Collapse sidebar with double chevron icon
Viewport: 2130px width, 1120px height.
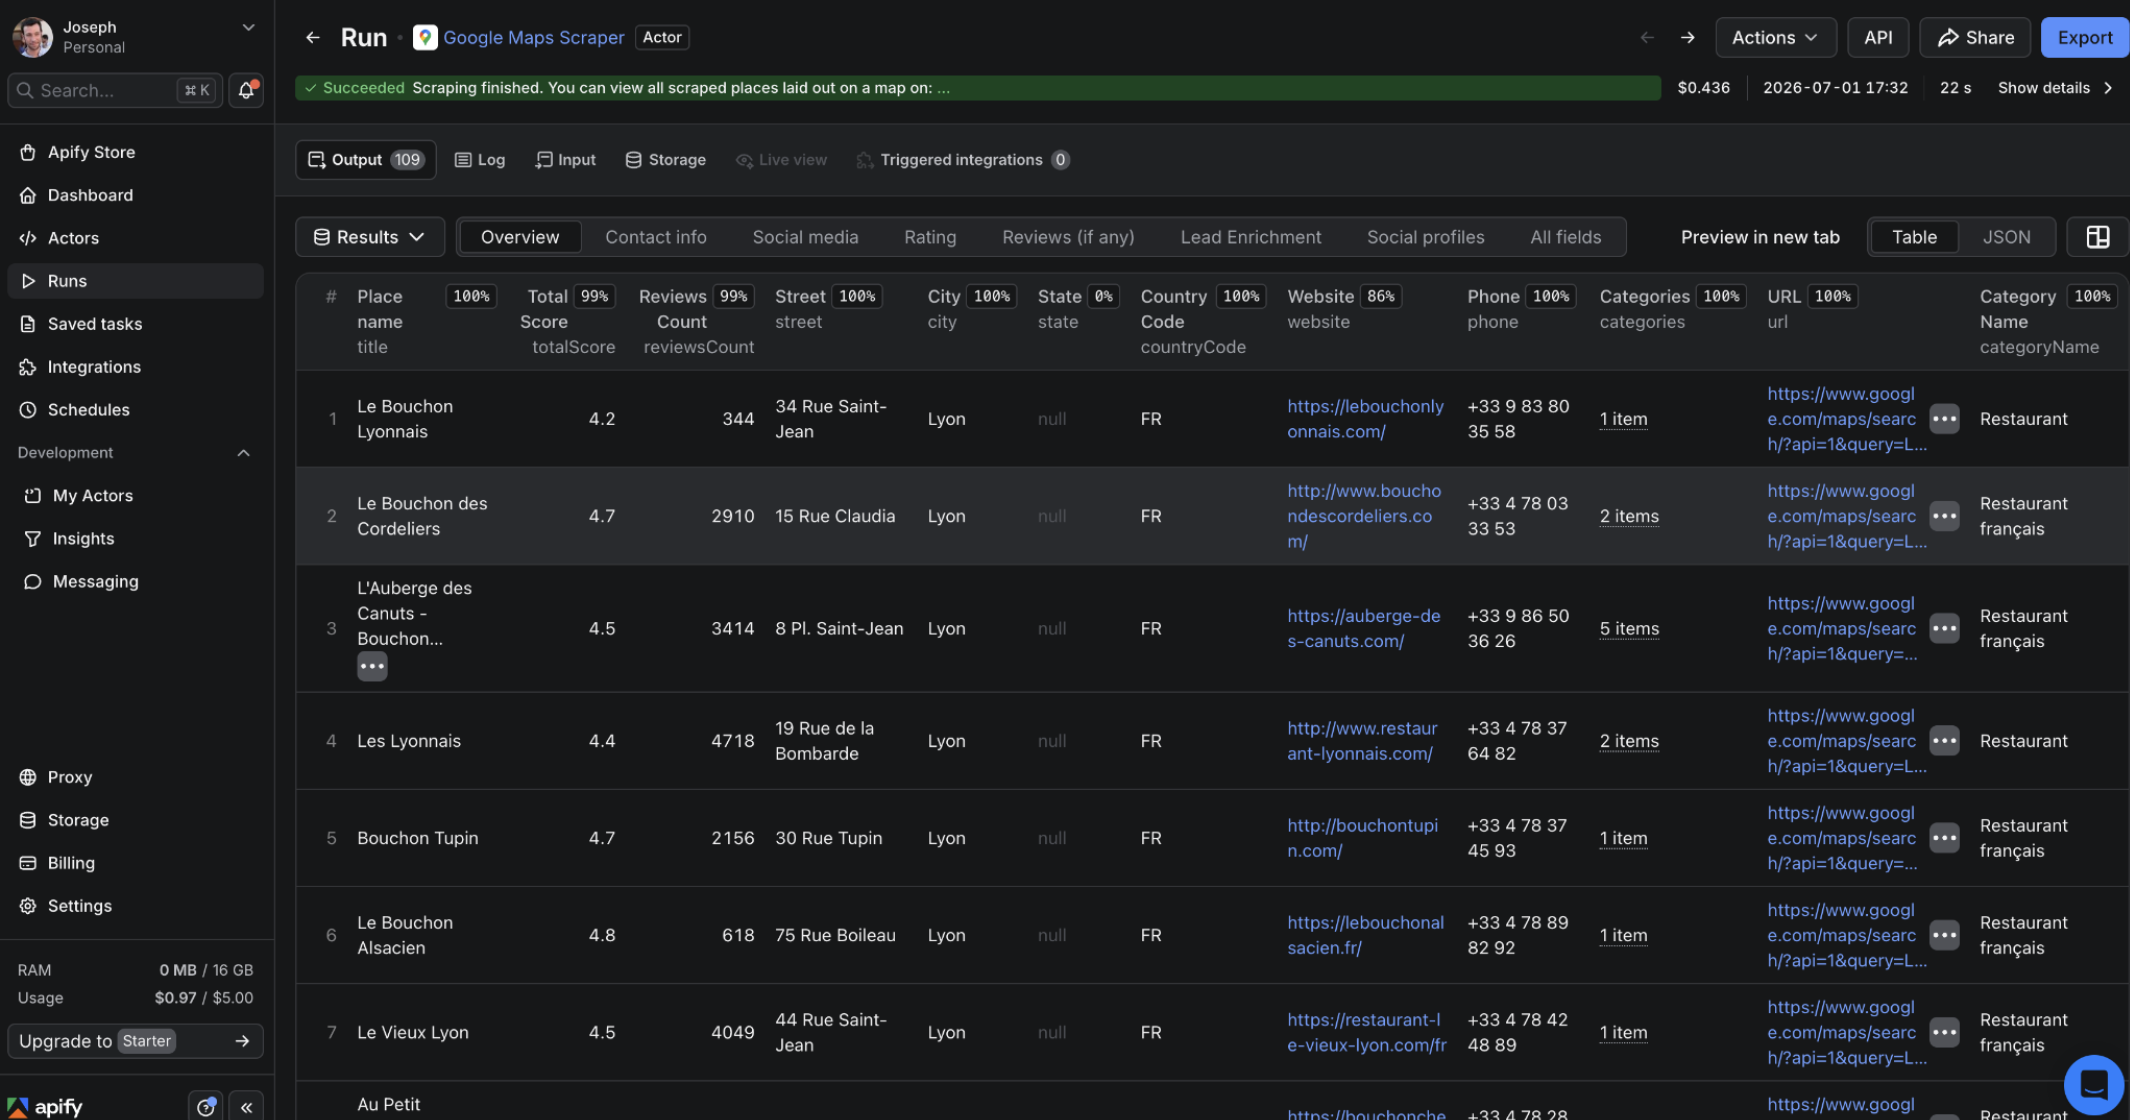(x=246, y=1107)
